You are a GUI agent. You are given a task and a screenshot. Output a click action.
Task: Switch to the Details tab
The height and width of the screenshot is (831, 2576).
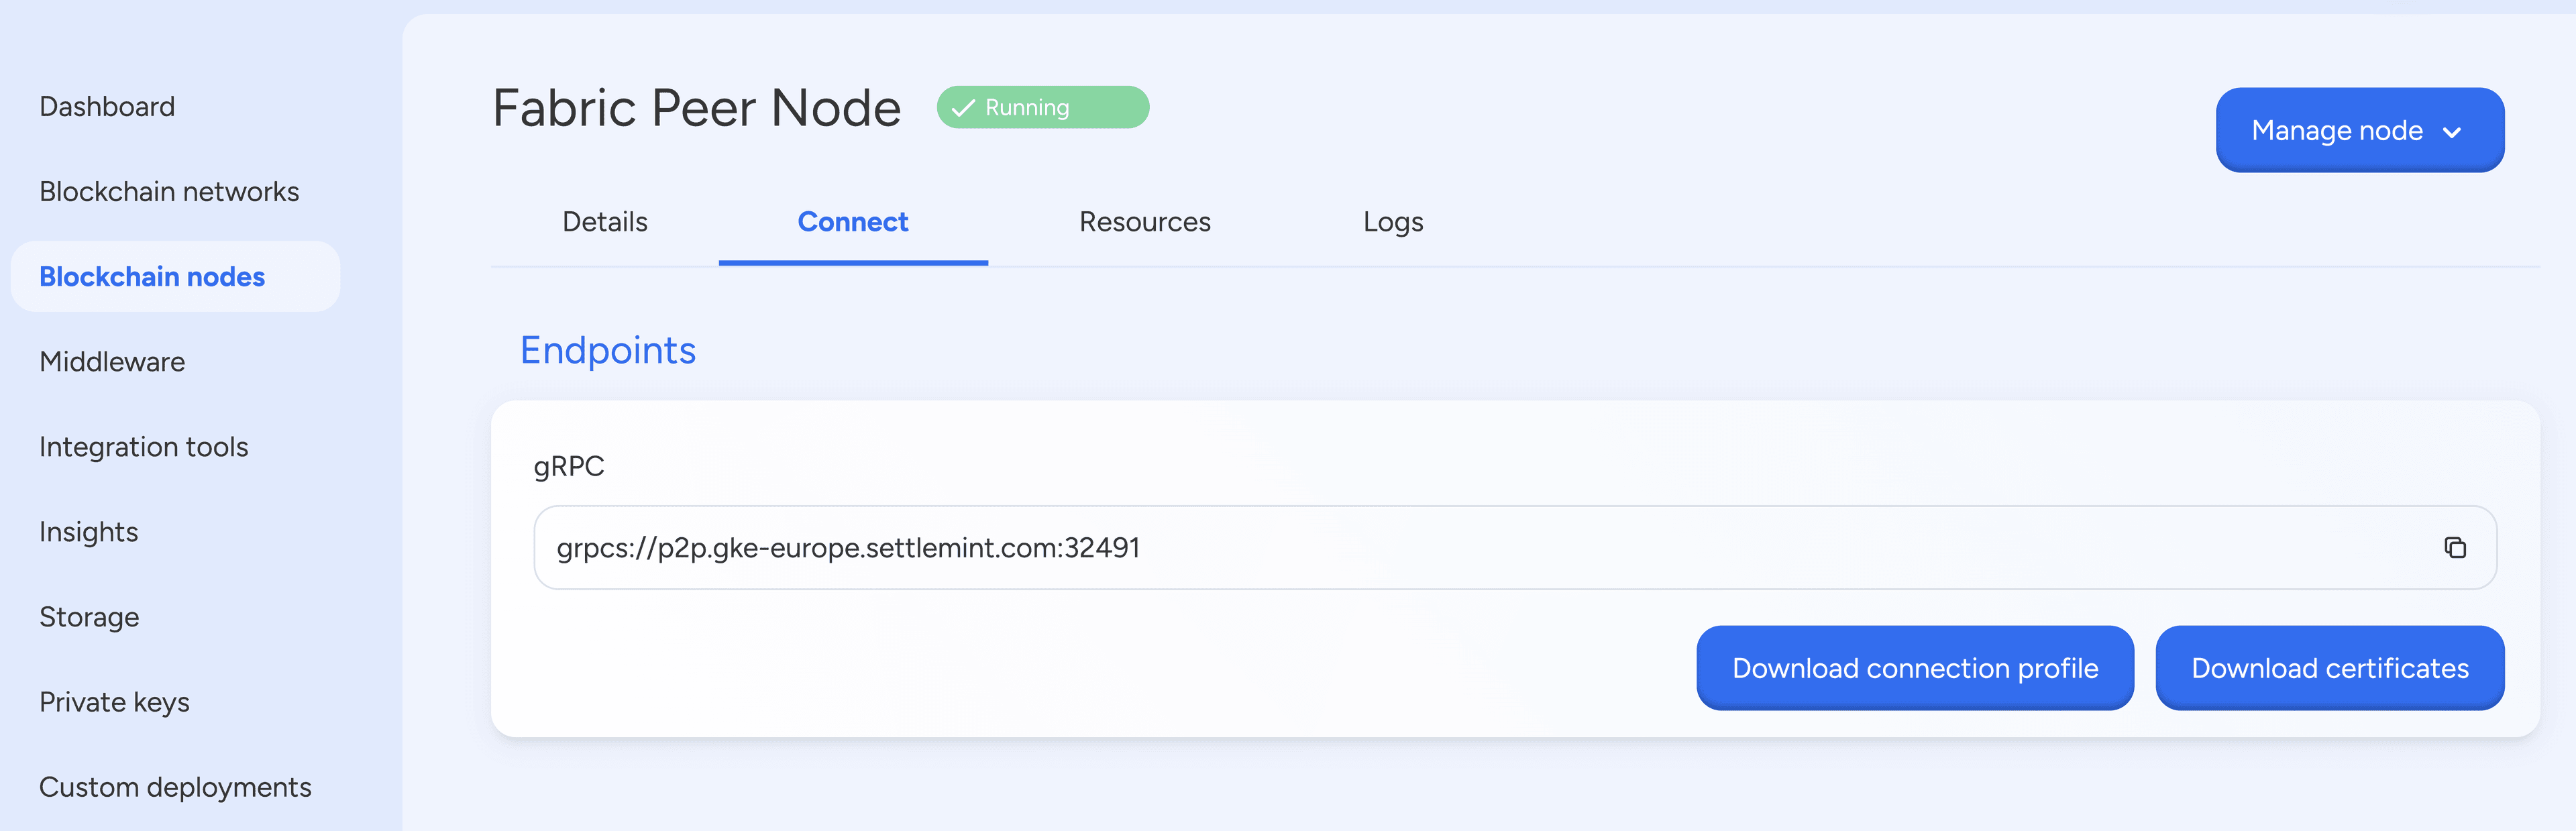click(x=605, y=221)
